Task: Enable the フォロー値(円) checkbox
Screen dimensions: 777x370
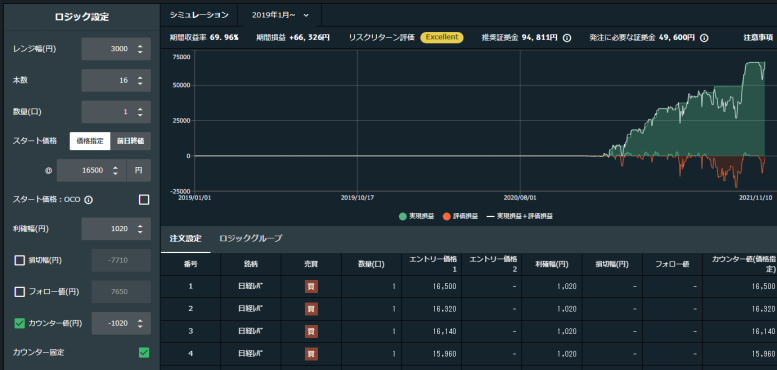Action: click(x=19, y=292)
